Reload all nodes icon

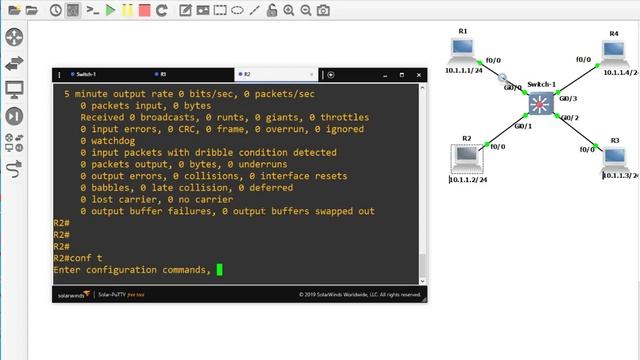(162, 10)
